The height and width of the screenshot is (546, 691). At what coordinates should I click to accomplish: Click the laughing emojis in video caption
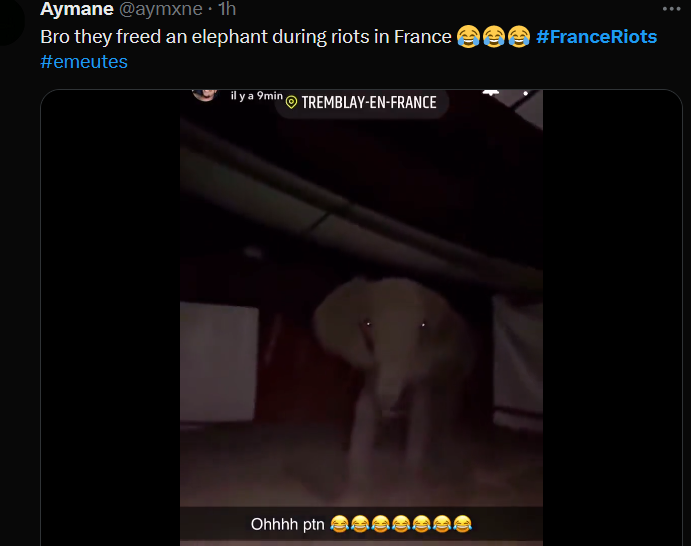pyautogui.click(x=401, y=524)
